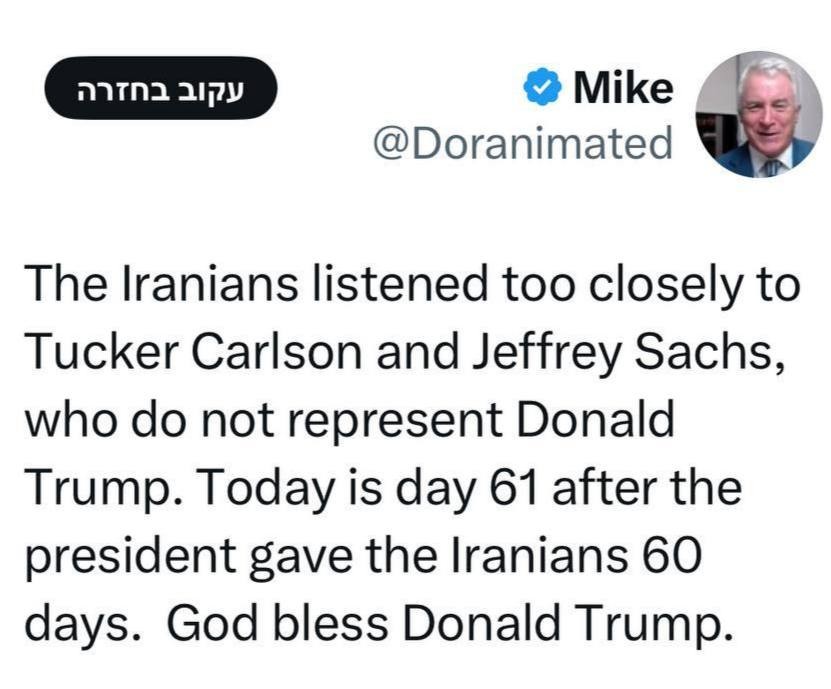Click the display name Mike
The height and width of the screenshot is (689, 831).
pos(623,87)
